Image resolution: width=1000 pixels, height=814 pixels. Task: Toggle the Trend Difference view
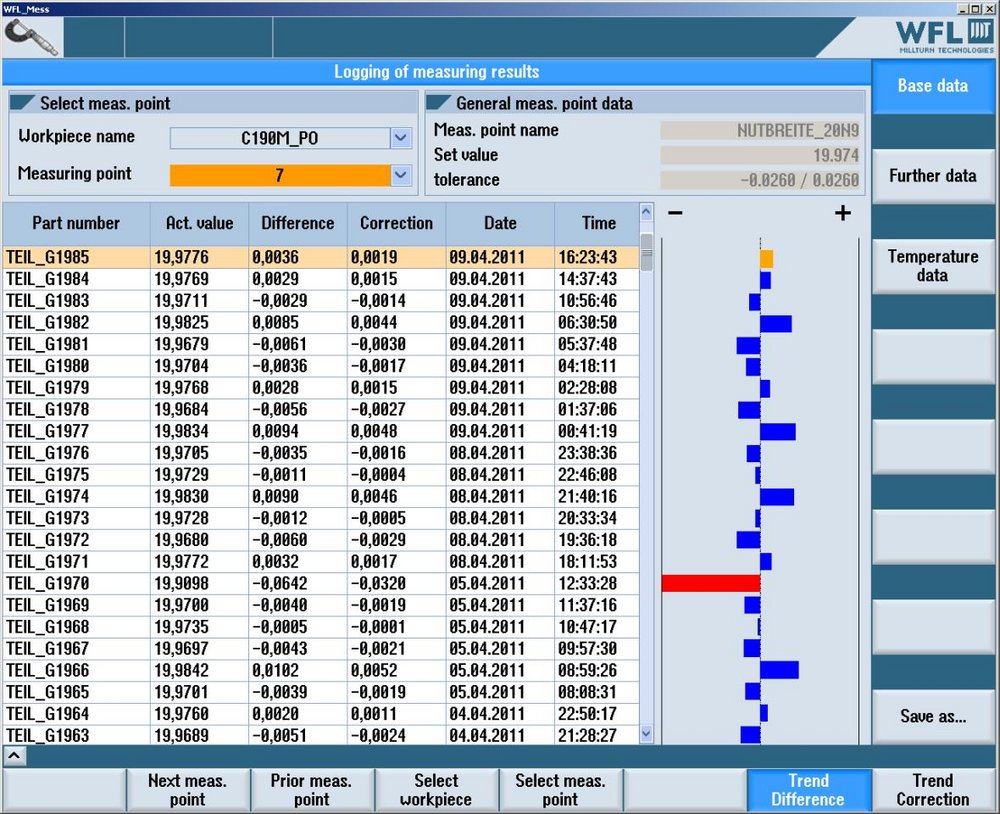coord(808,790)
